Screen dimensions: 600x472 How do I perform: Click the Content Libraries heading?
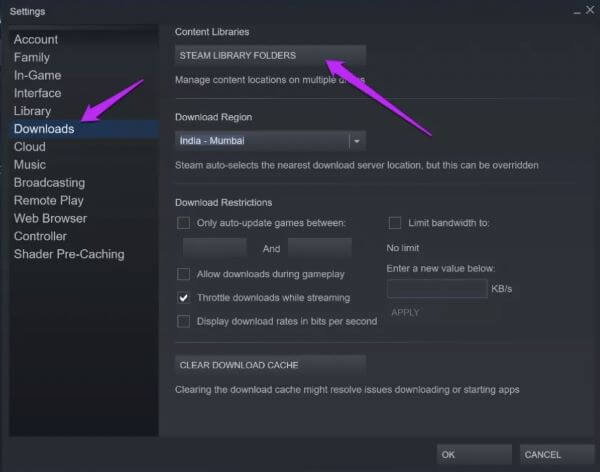point(212,32)
